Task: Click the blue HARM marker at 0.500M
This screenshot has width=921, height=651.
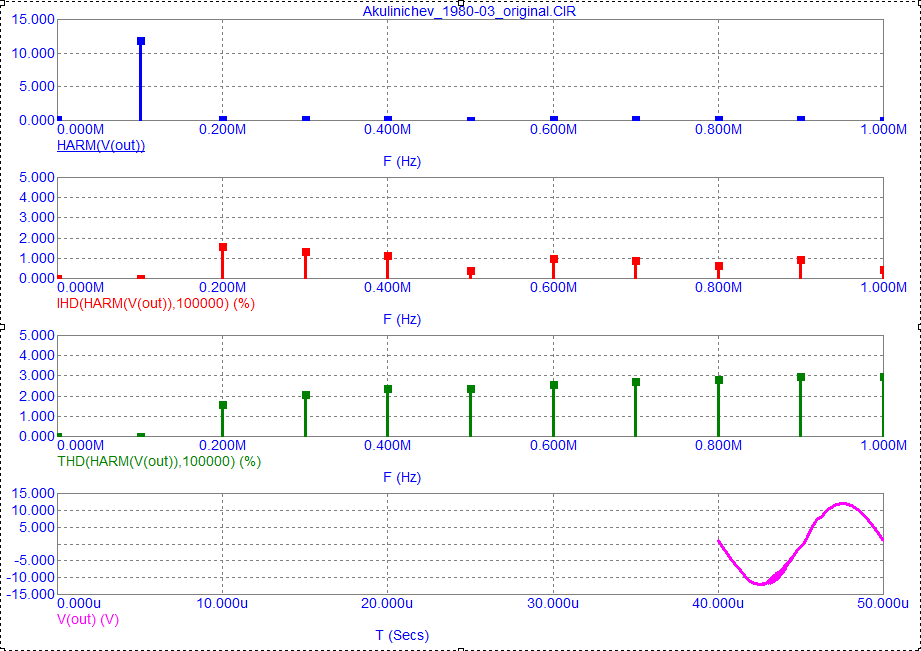Action: pyautogui.click(x=471, y=120)
